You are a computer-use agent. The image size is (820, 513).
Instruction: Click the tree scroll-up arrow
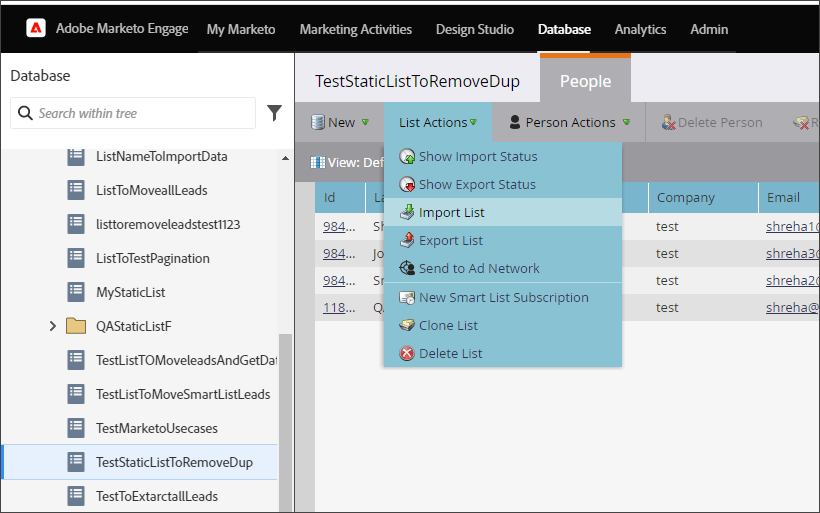click(286, 158)
